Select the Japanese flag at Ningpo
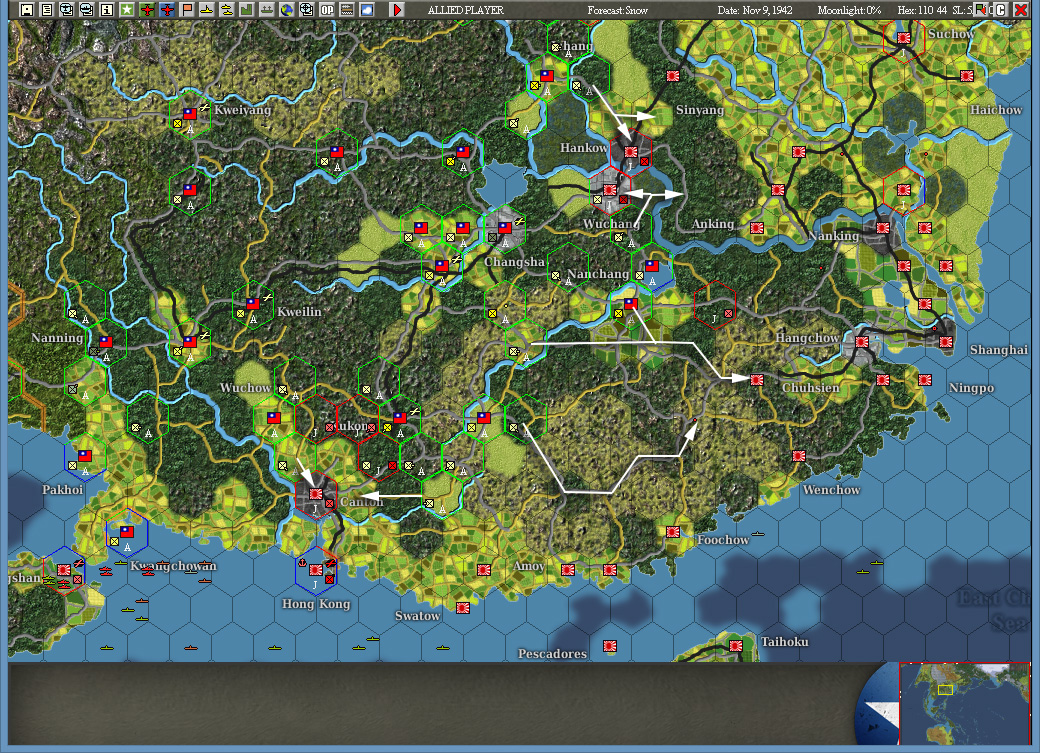The width and height of the screenshot is (1040, 753). [x=925, y=379]
